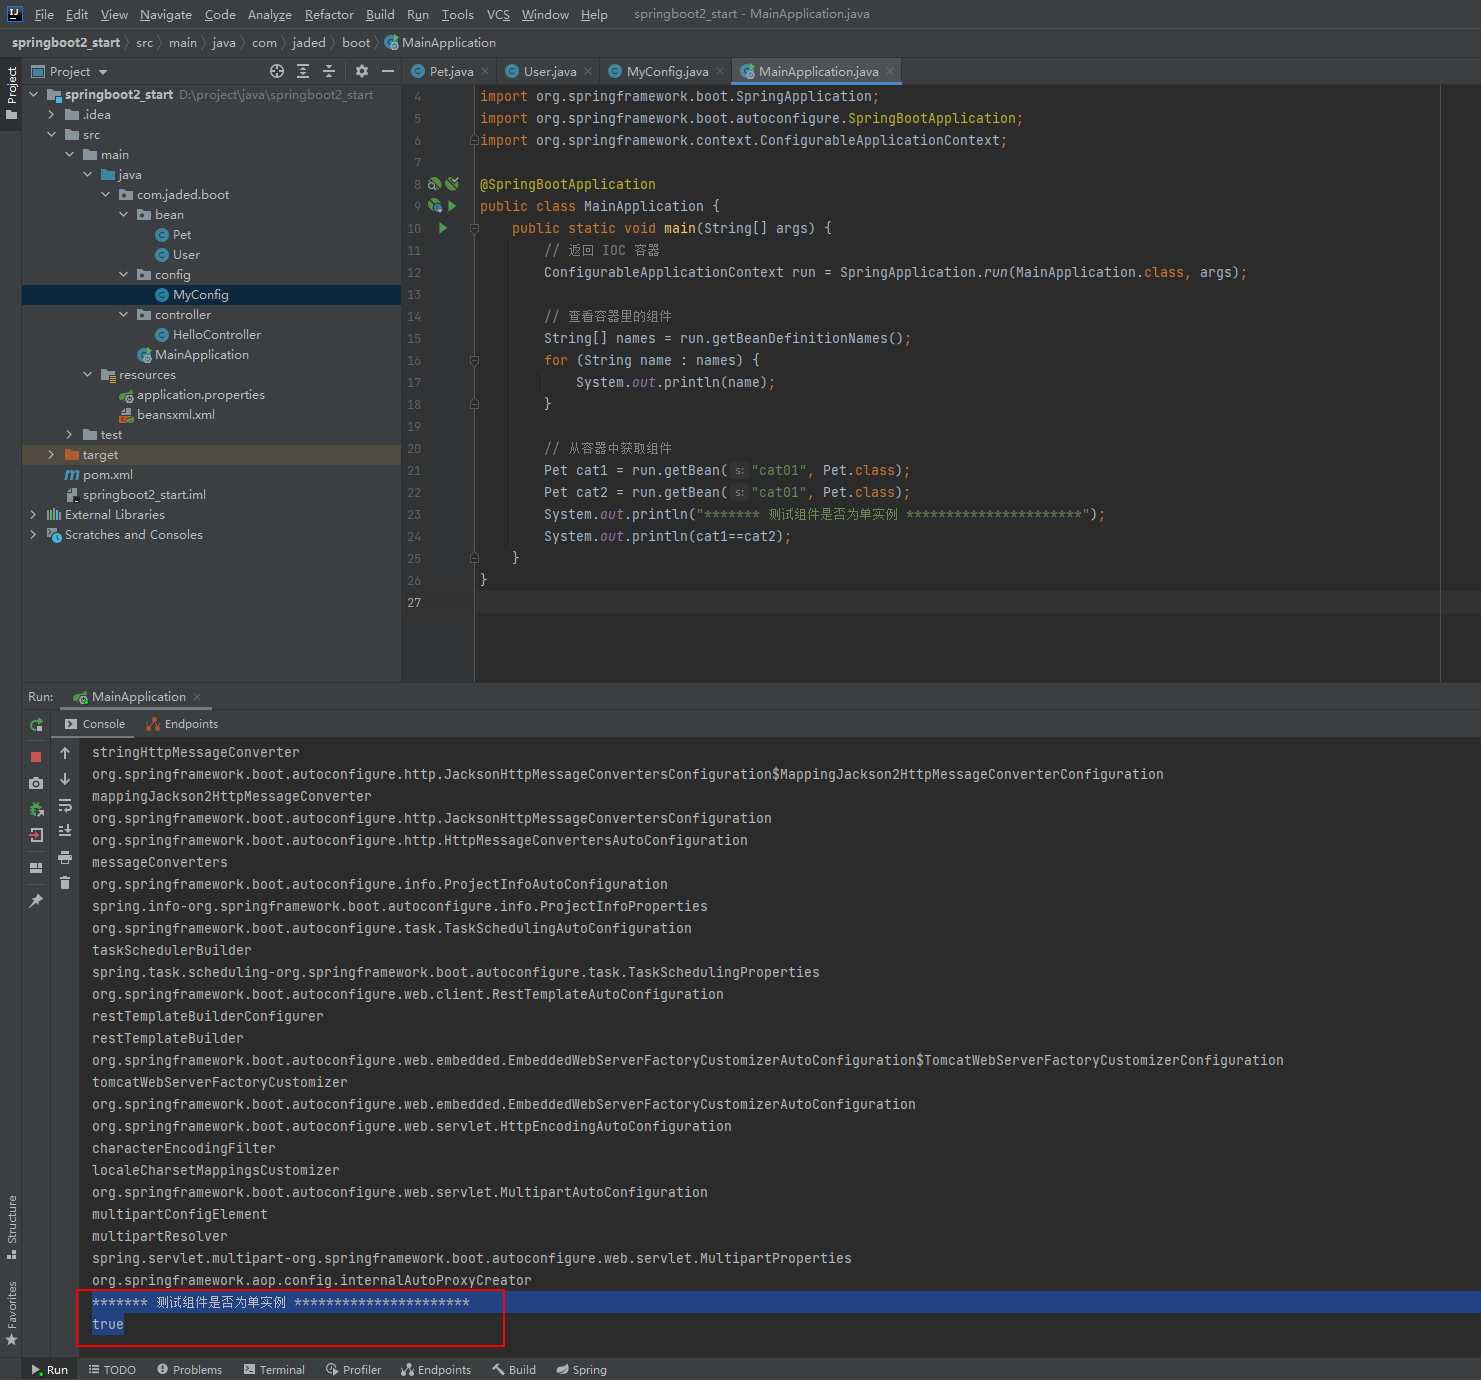Expand External Libraries node

coord(34,515)
